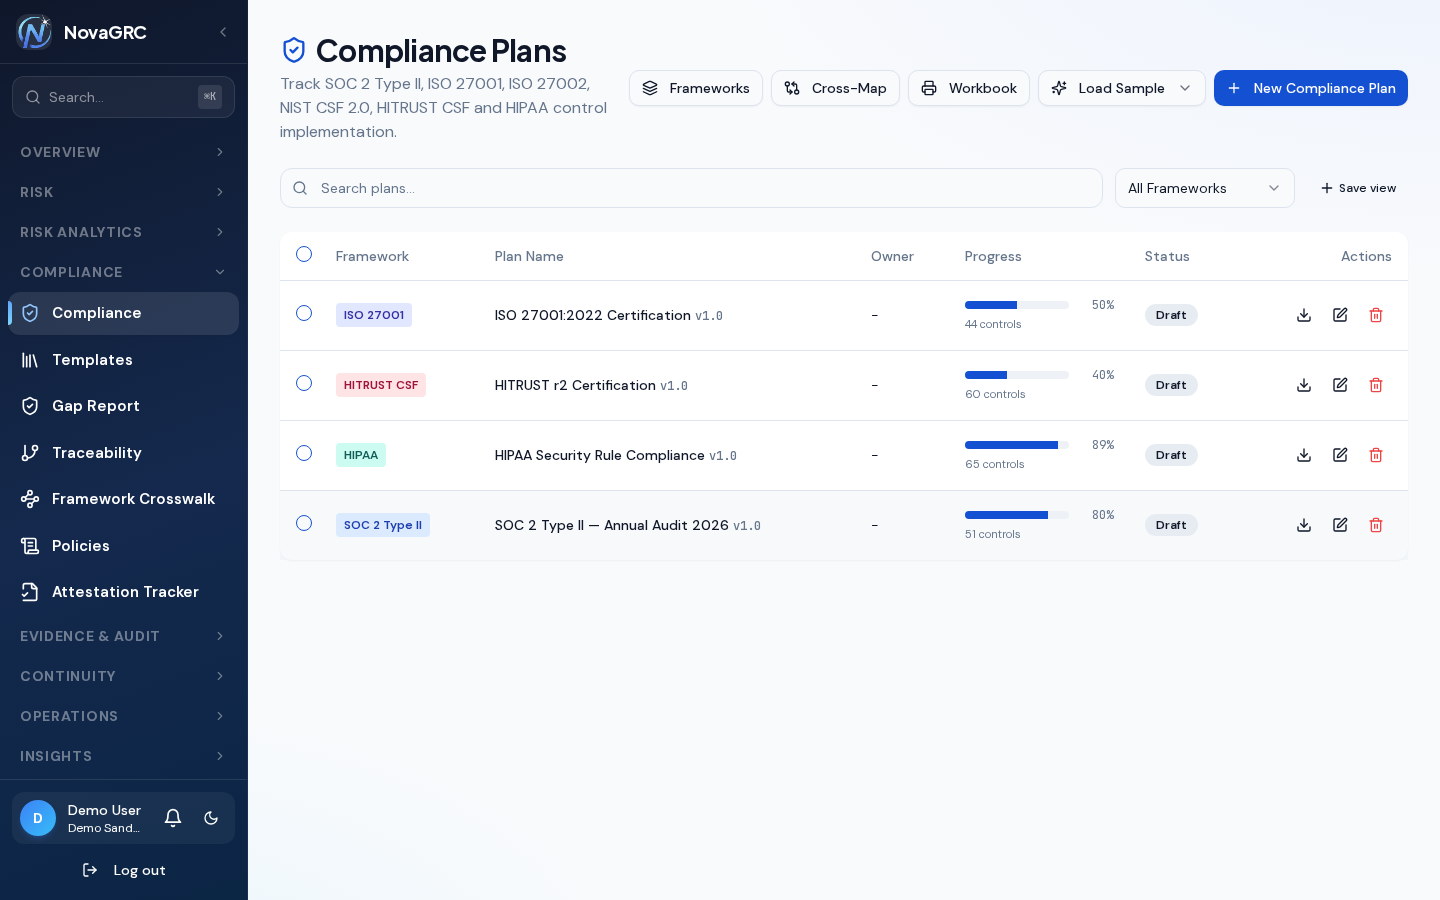Click the SOC 2 Type II framework badge
This screenshot has height=900, width=1440.
click(x=383, y=525)
